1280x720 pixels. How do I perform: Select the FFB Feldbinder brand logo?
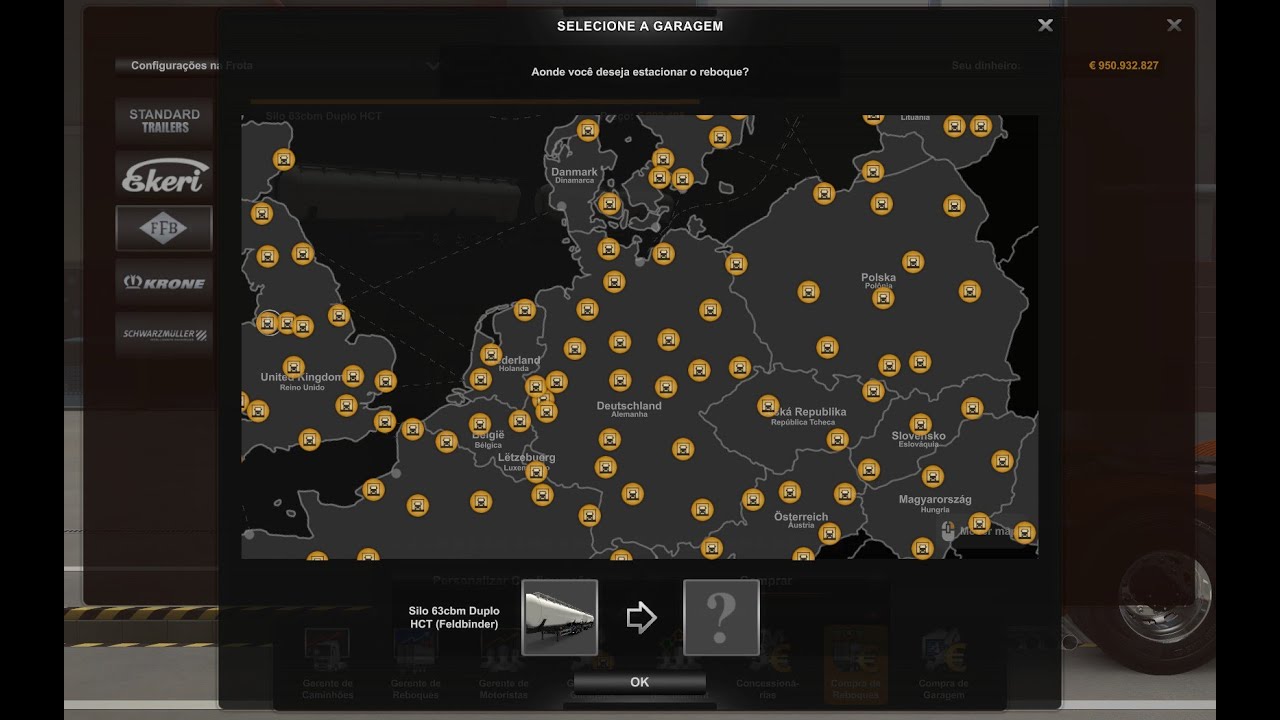164,228
